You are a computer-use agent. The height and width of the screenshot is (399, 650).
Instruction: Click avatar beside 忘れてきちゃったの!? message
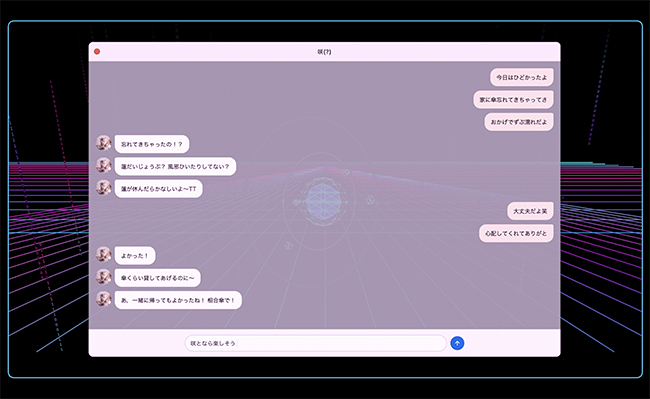point(104,144)
